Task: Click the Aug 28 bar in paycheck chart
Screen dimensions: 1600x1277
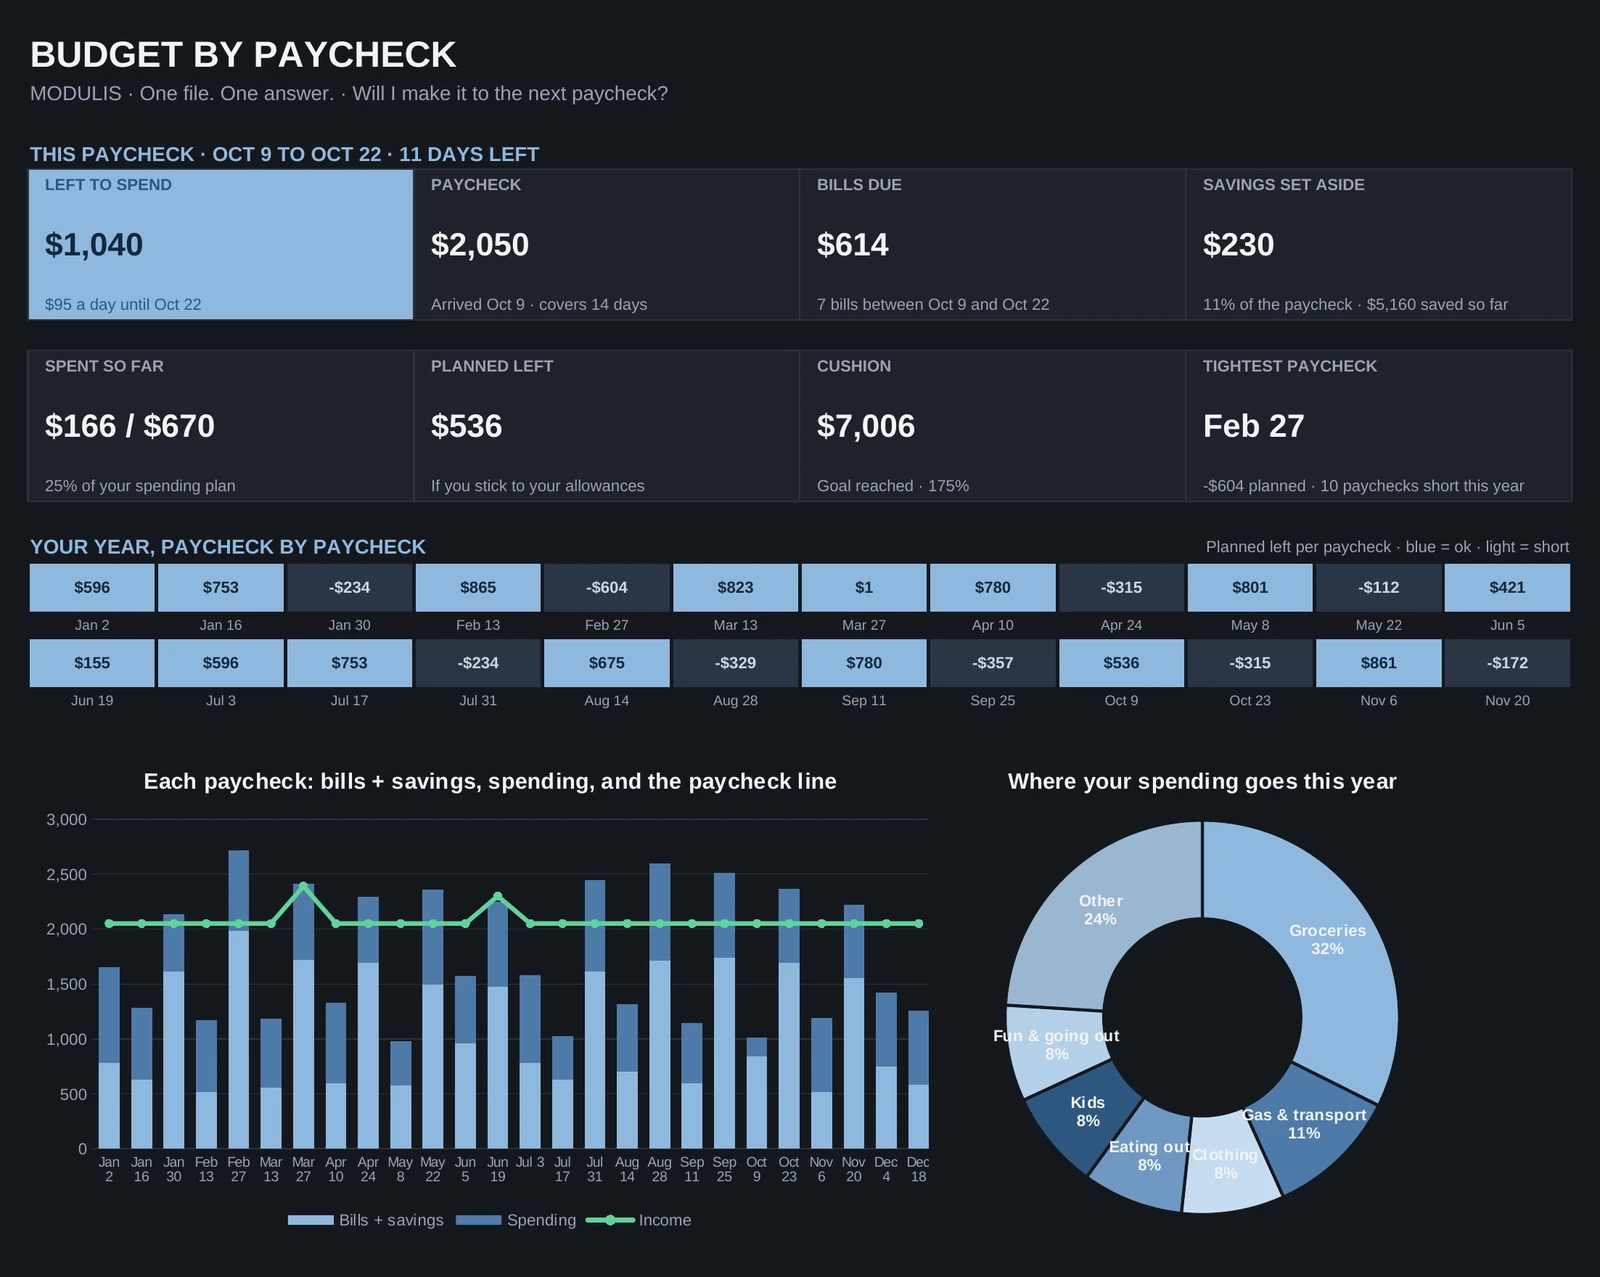Action: tap(659, 1006)
